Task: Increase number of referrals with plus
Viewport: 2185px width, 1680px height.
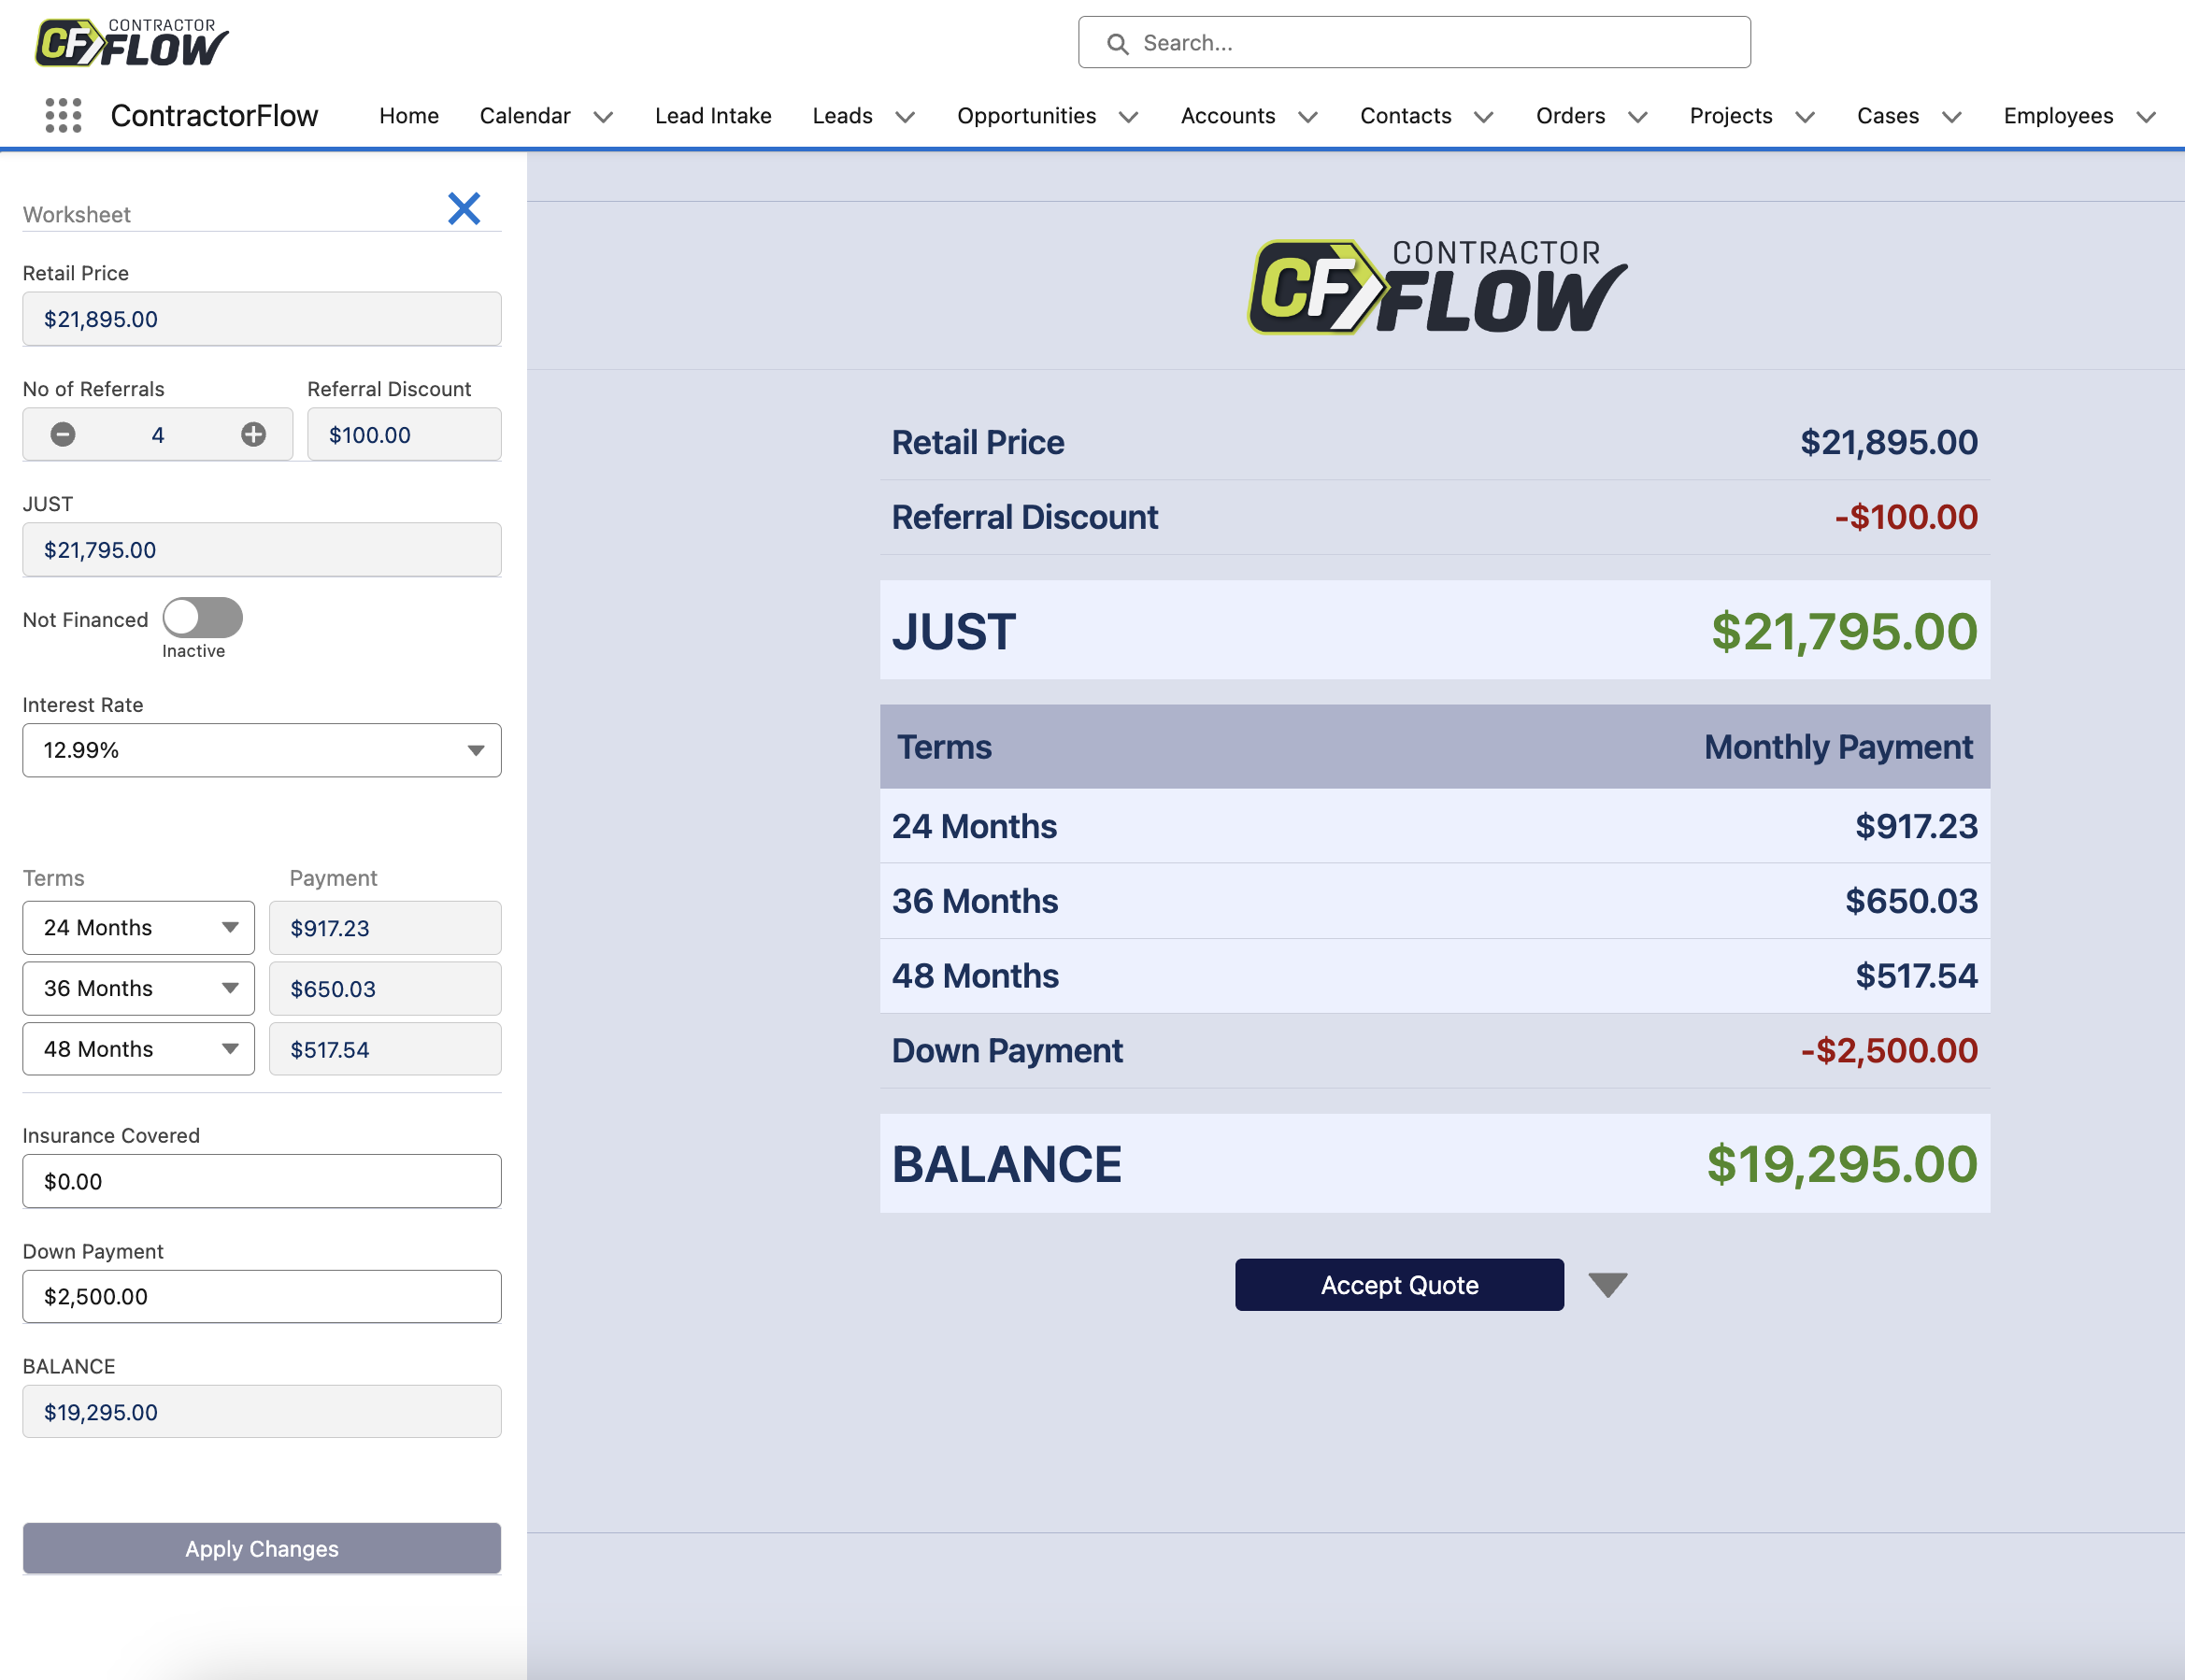Action: (253, 434)
